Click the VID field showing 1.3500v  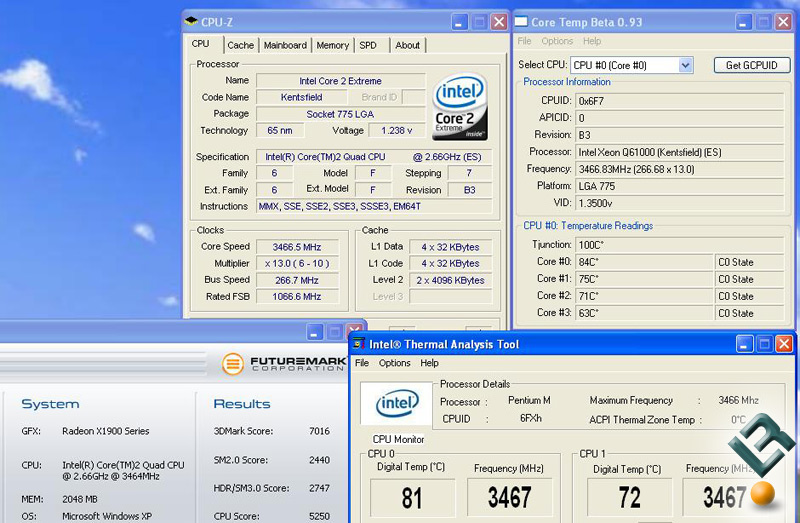pyautogui.click(x=679, y=203)
